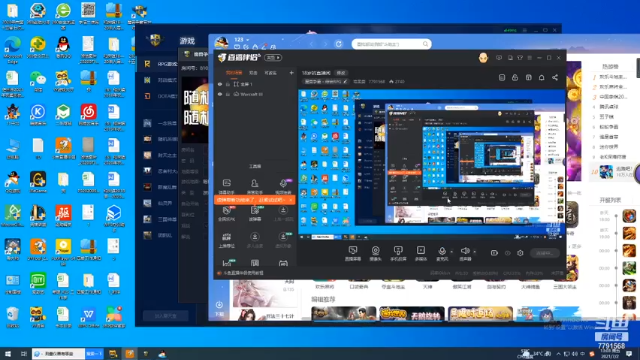Click the microphone icon in bottom toolbar
The width and height of the screenshot is (640, 360).
click(x=442, y=251)
